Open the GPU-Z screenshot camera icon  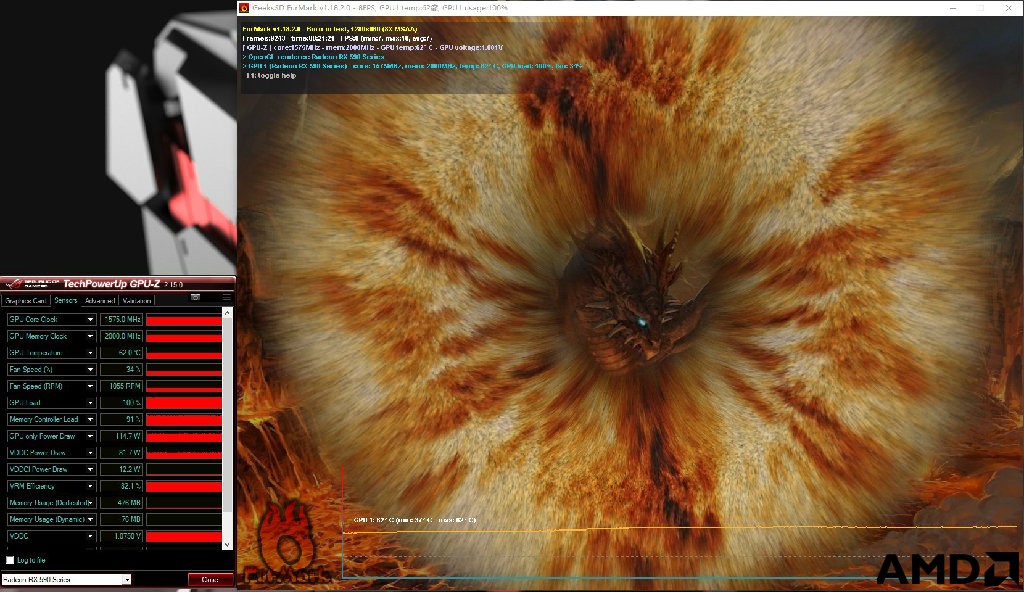(195, 297)
